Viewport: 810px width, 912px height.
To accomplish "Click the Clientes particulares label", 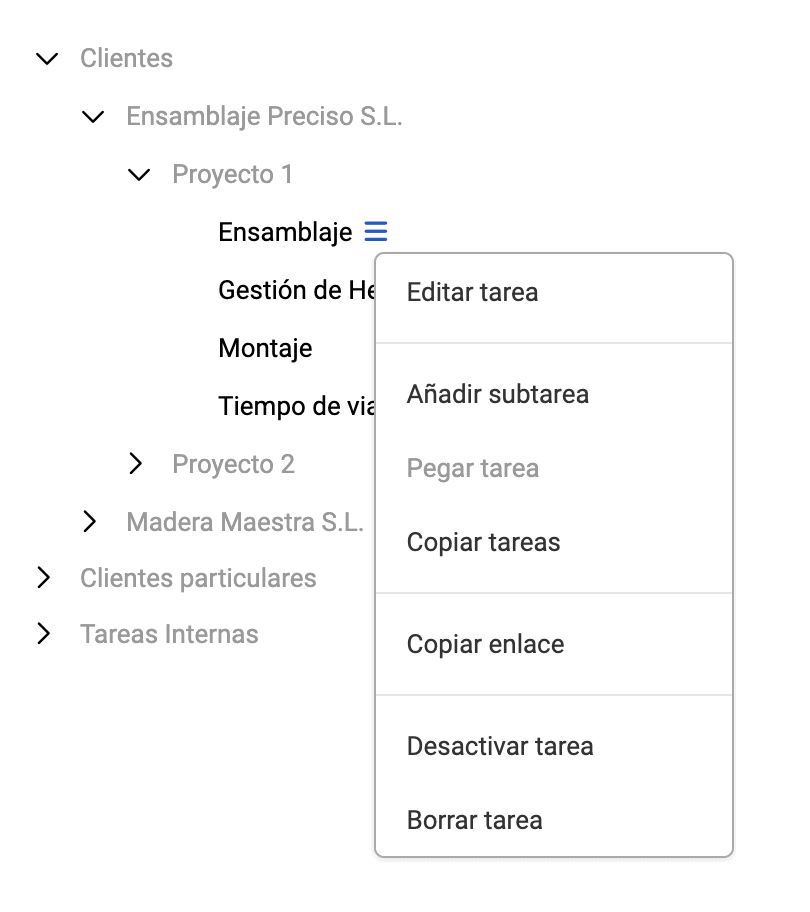I will pyautogui.click(x=198, y=578).
